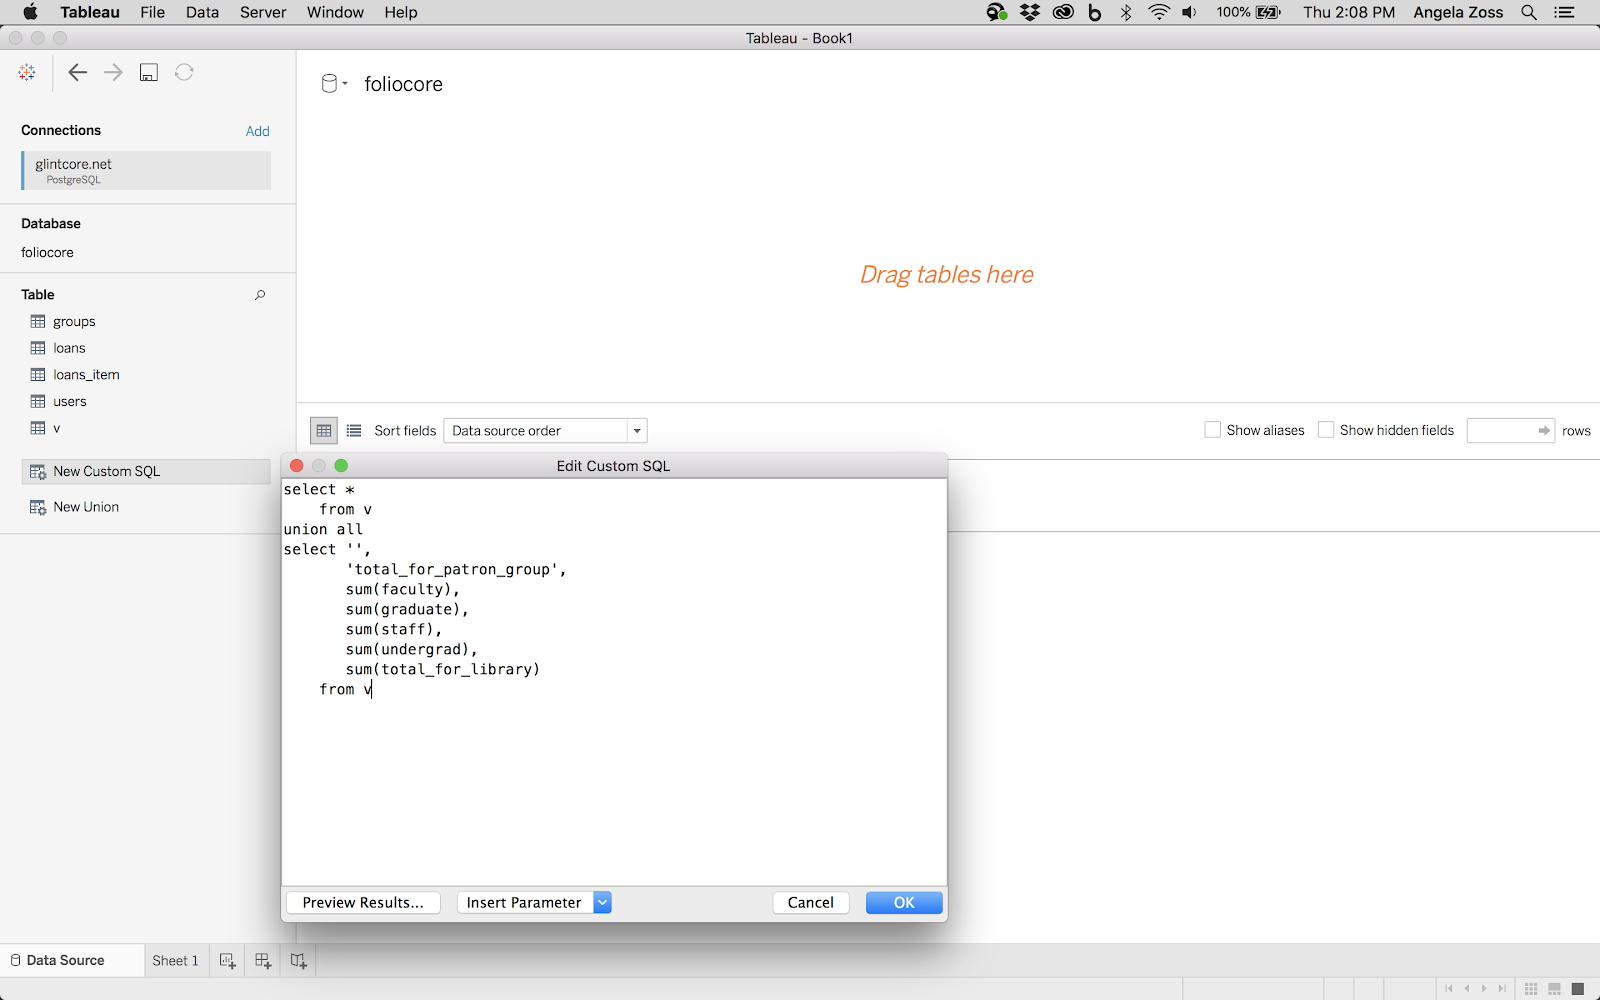
Task: Show the filmstrip view icon in status bar
Action: click(1554, 989)
